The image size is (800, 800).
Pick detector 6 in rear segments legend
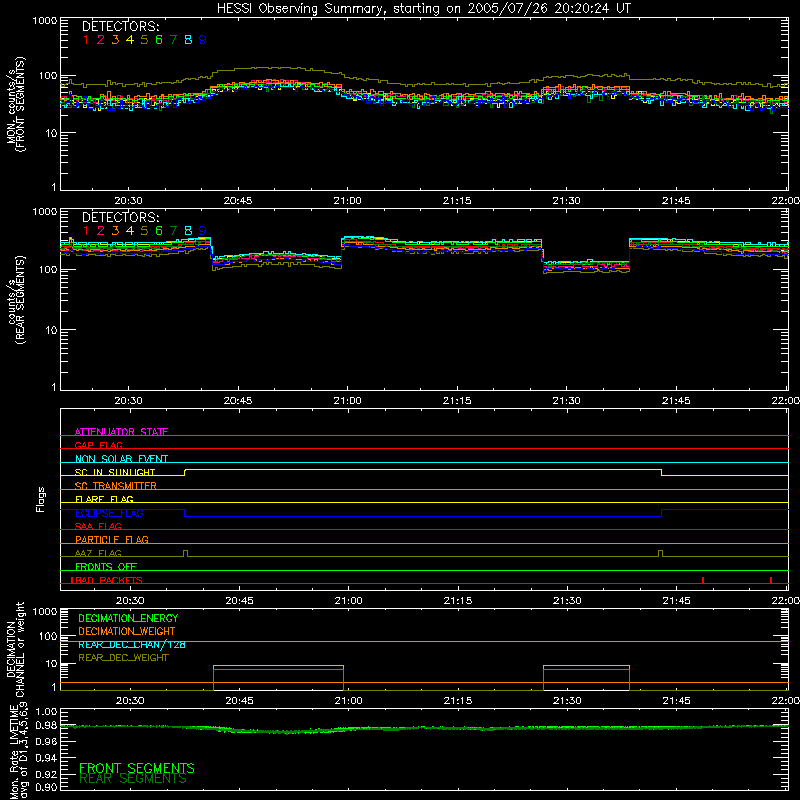[159, 231]
